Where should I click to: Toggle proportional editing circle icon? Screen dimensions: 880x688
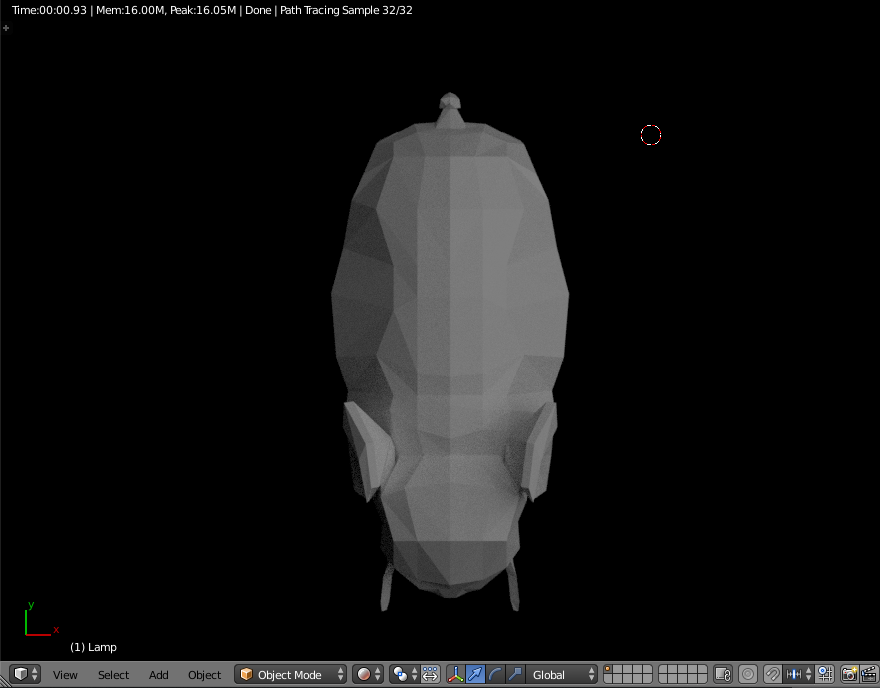(x=748, y=674)
